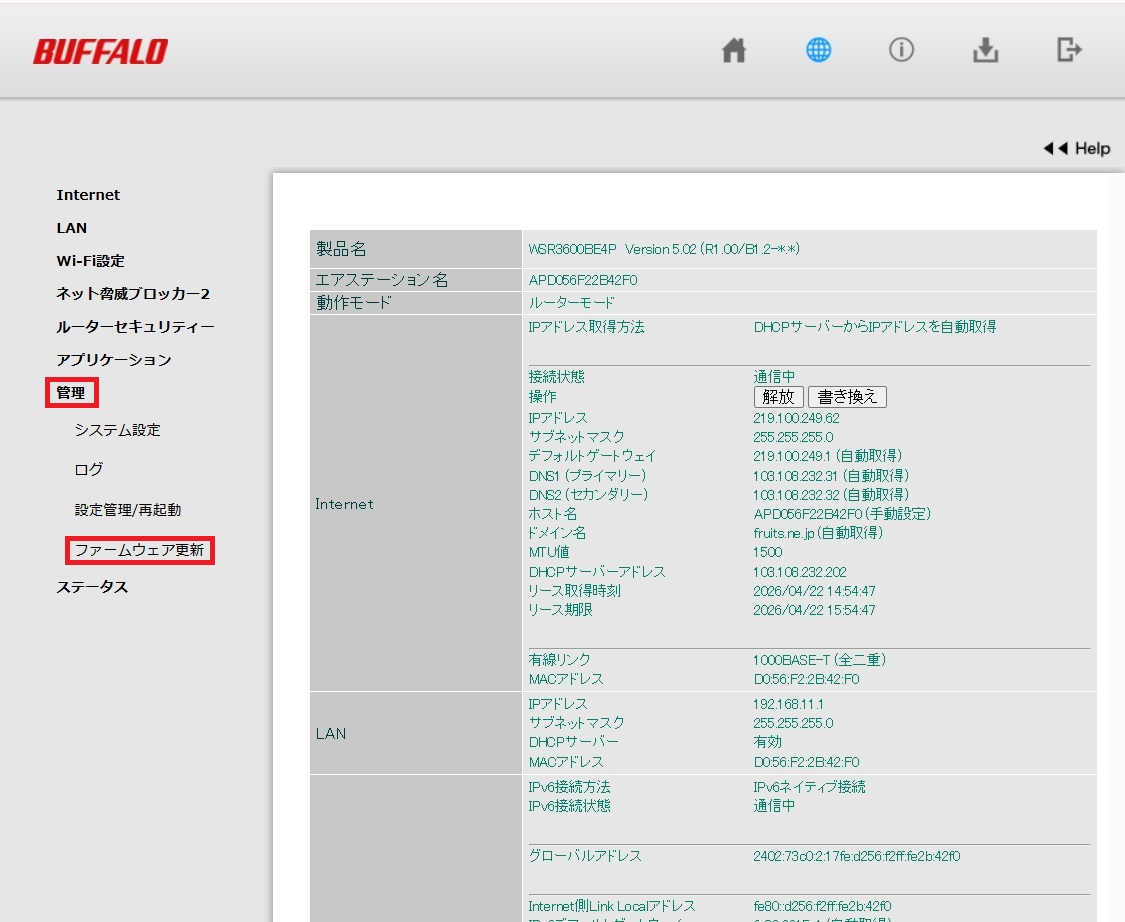The height and width of the screenshot is (922, 1125).
Task: Open the LAN menu item
Action: [72, 228]
